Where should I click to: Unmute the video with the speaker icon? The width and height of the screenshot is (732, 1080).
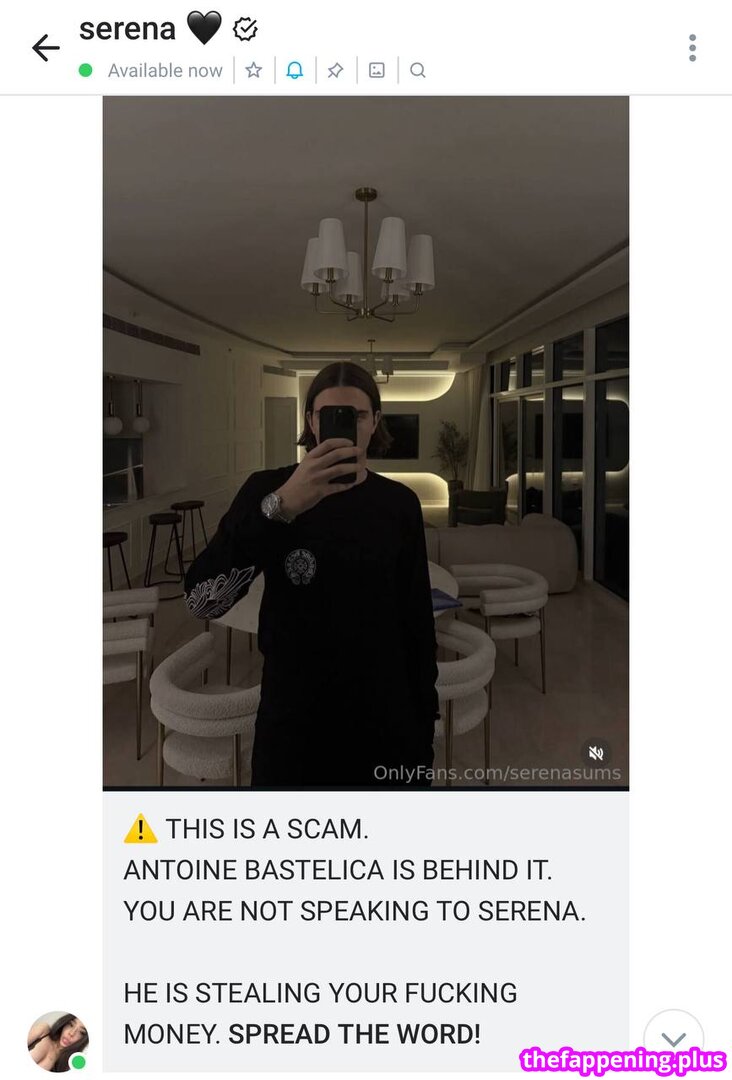point(596,752)
